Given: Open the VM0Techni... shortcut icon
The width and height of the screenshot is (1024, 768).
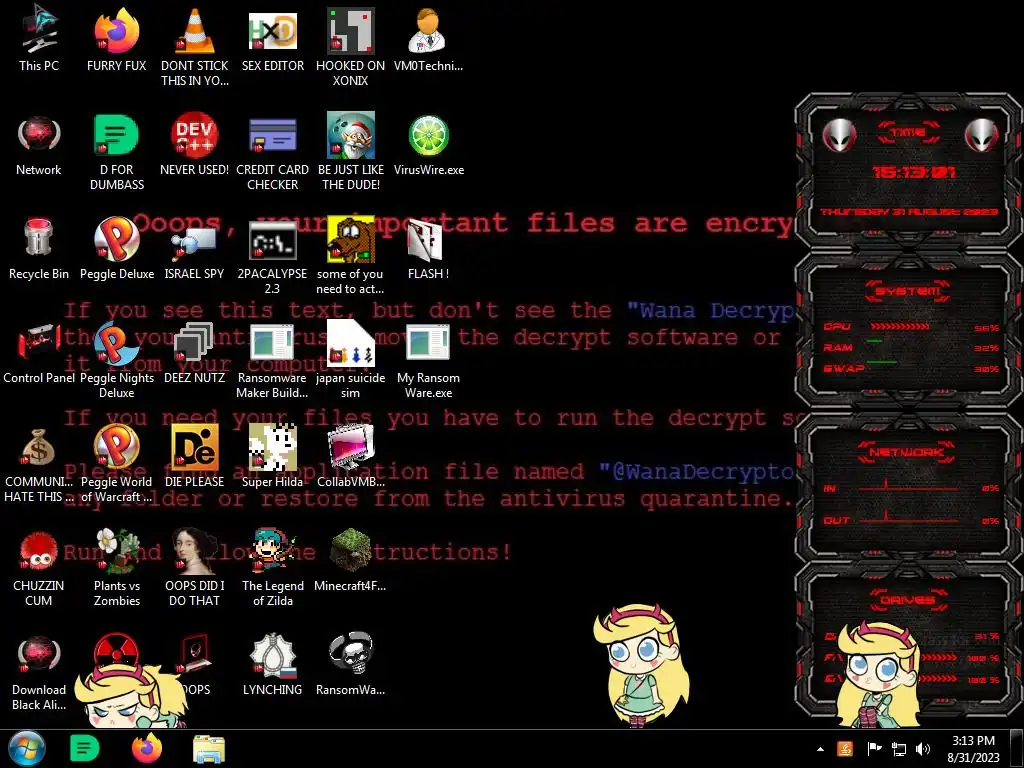Looking at the screenshot, I should click(x=428, y=39).
